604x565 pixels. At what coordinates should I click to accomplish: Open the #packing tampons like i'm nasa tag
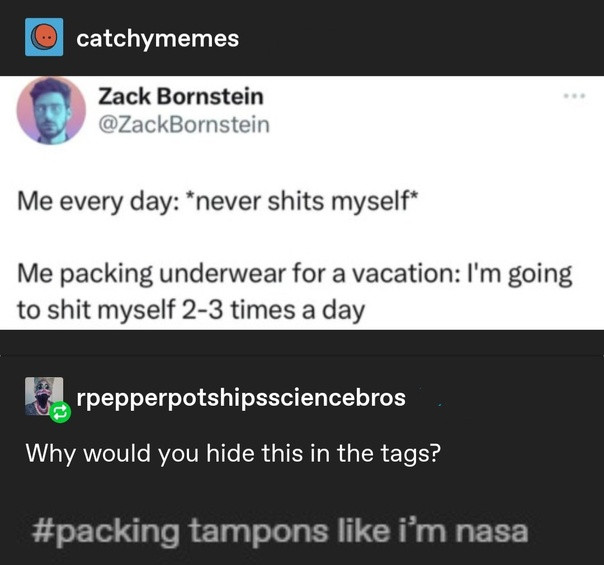279,532
